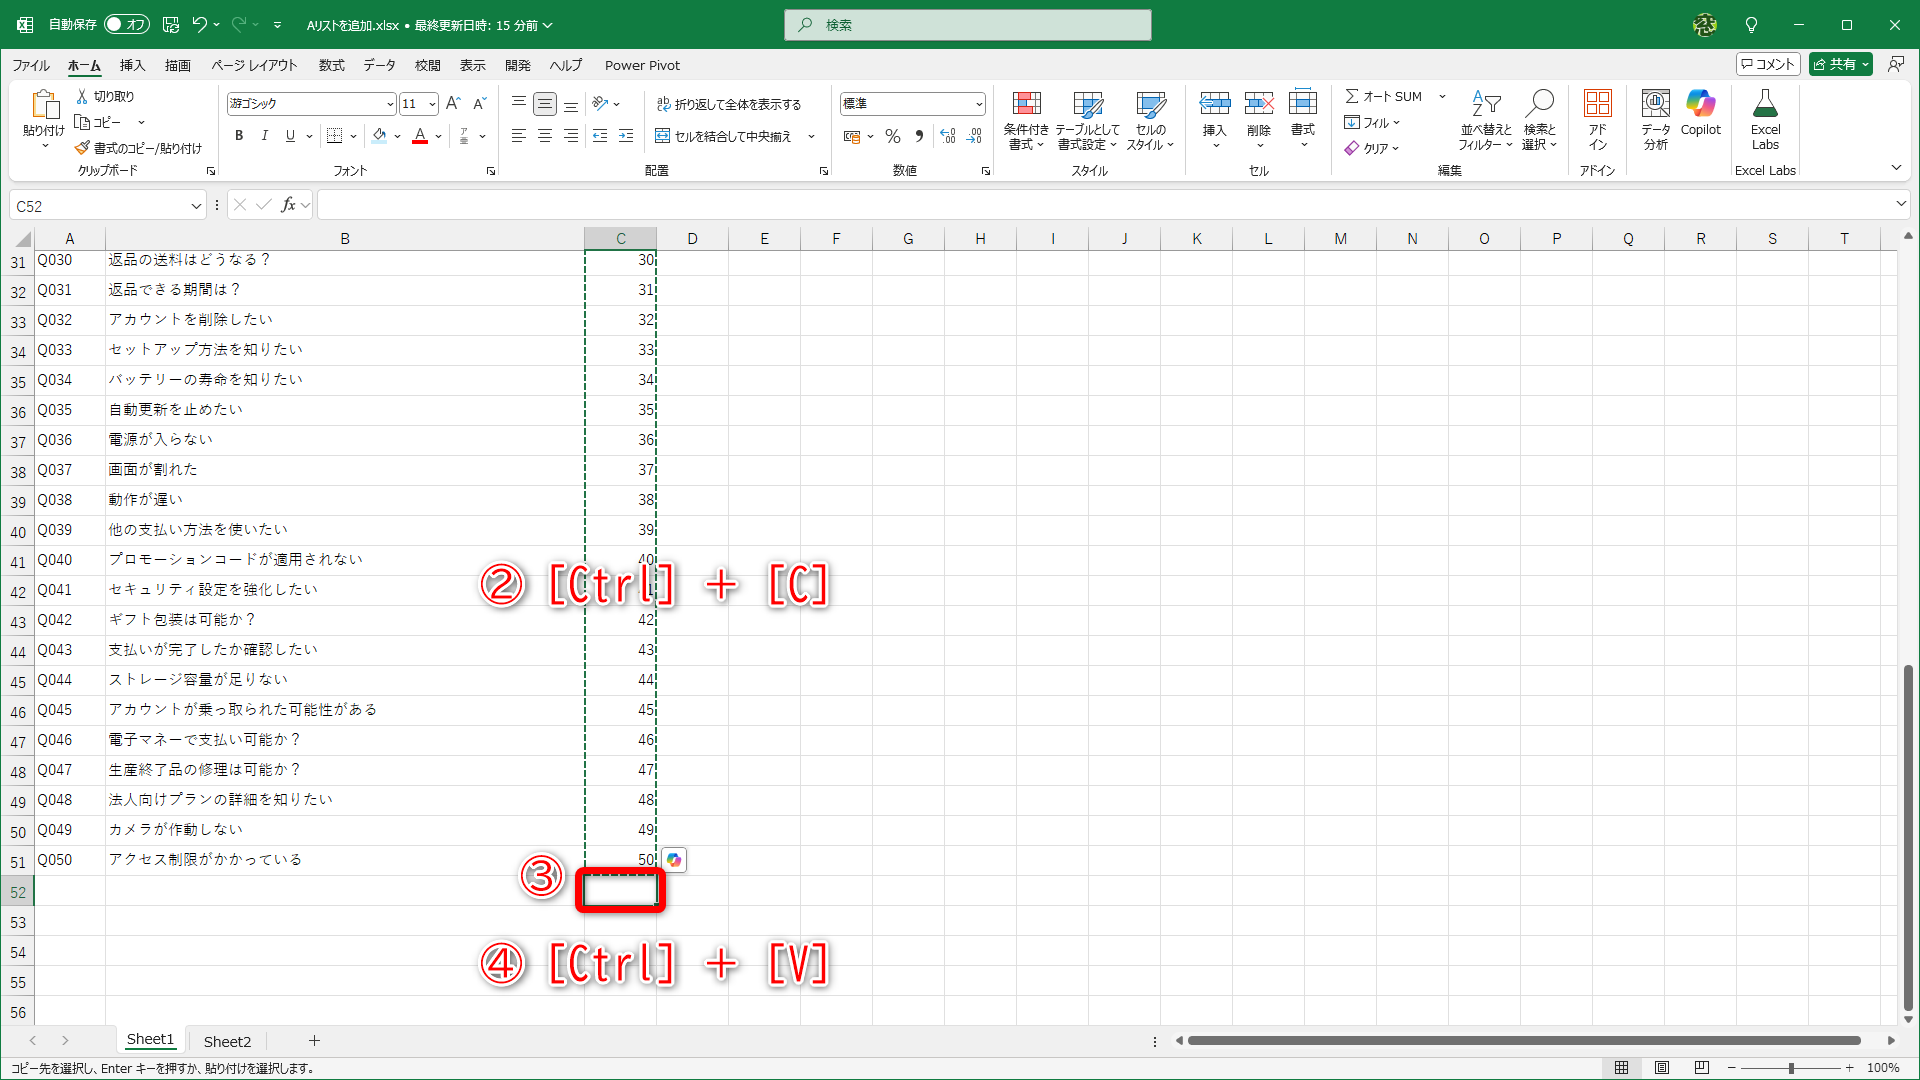Toggle the AutoSave switch
Screen dimensions: 1920x1080
(127, 24)
